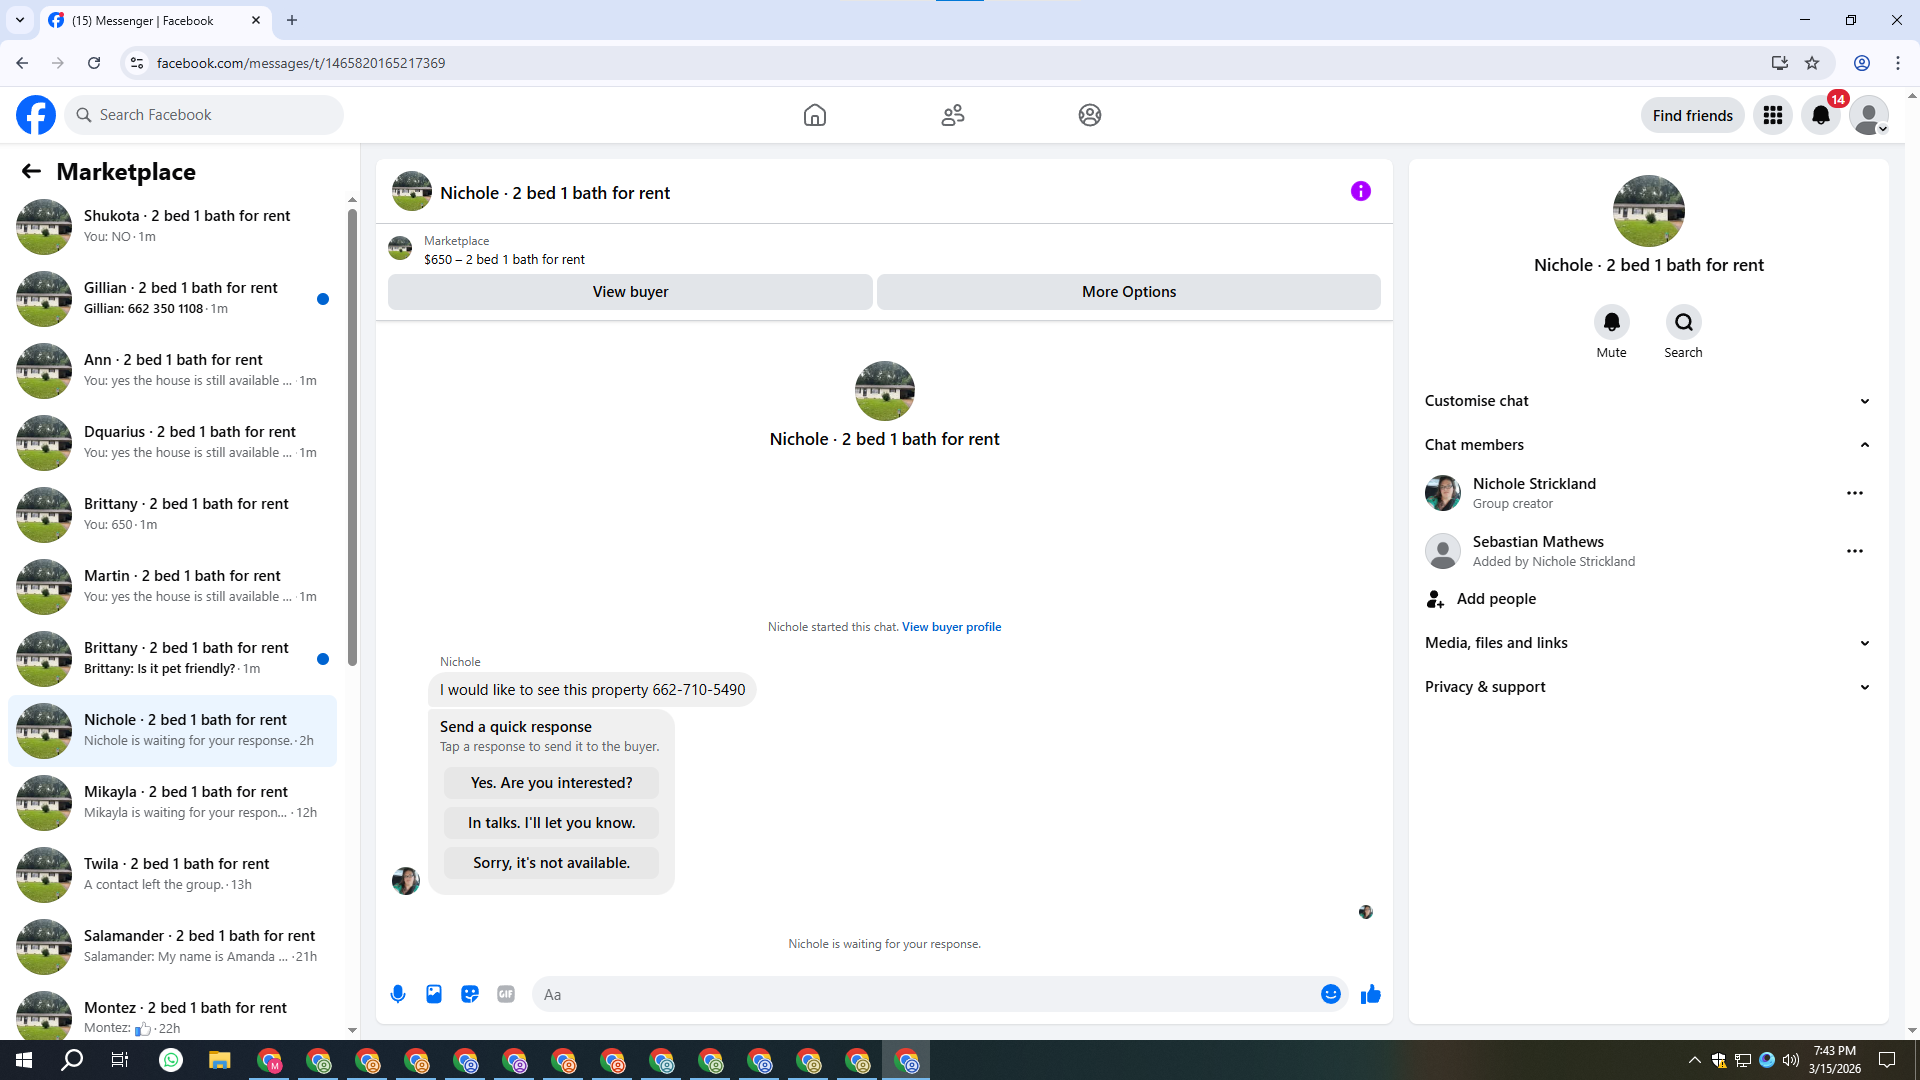
Task: Send a thumbs-up like
Action: 1371,994
